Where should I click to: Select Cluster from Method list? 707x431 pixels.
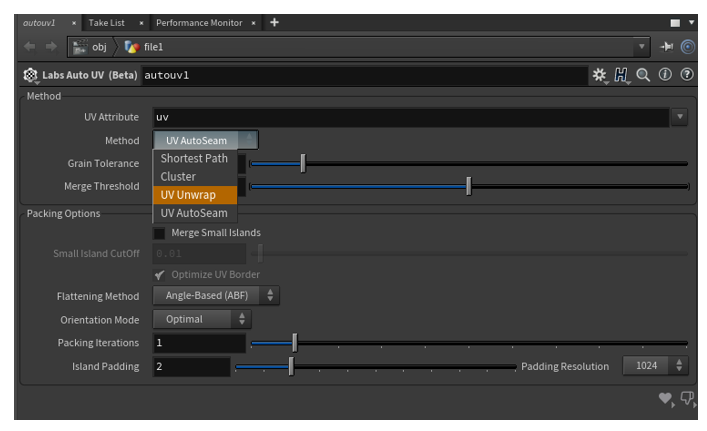[x=195, y=177]
